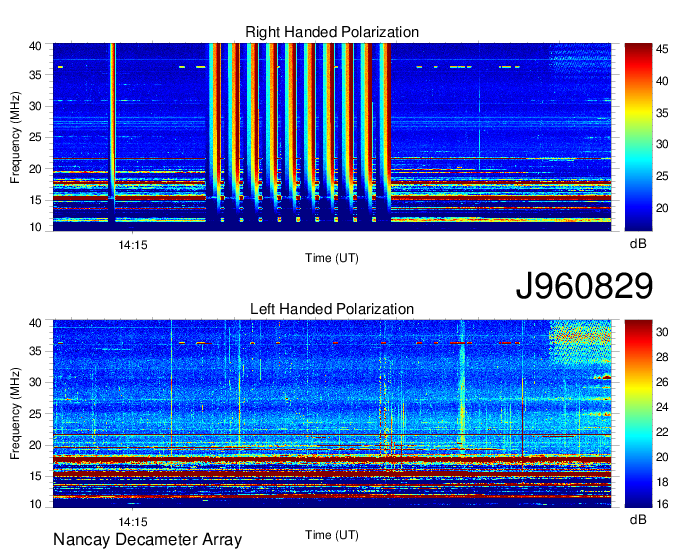Click the '16' label on the lower color bar
Viewport: 680px width, 552px height.
tap(662, 504)
